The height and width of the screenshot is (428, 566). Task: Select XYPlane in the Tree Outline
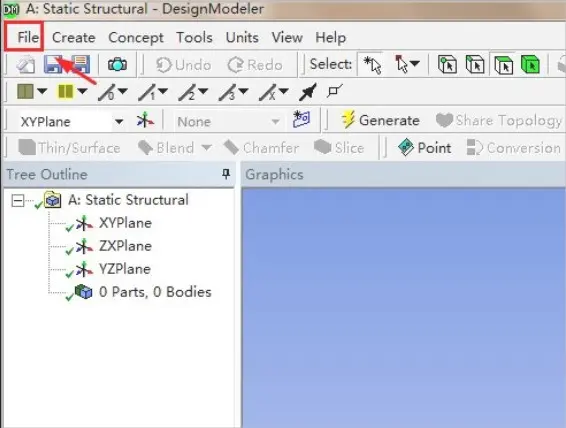[x=125, y=223]
